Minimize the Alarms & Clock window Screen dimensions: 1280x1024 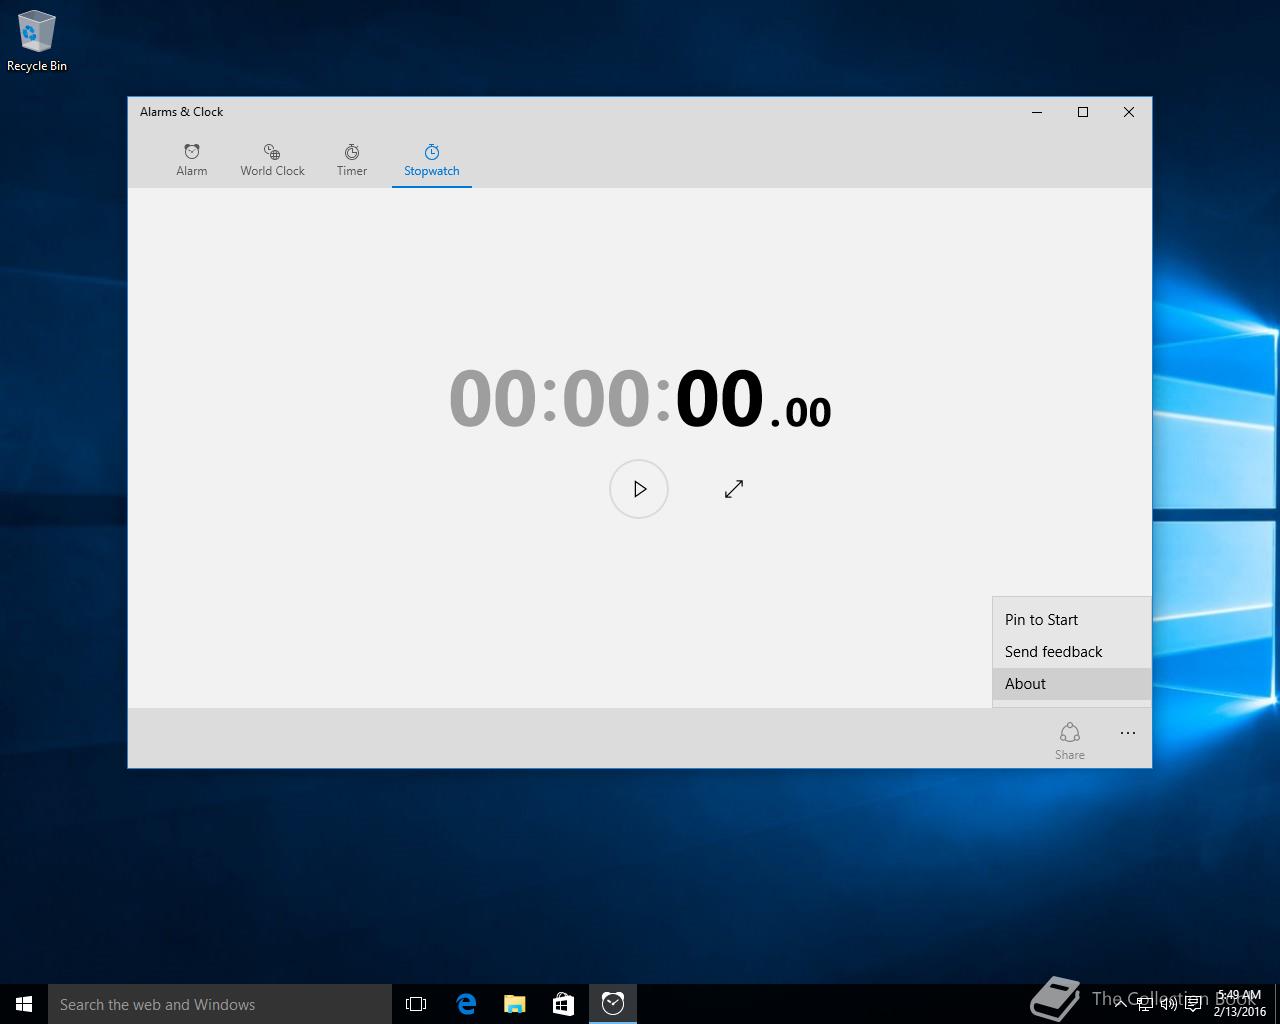(1037, 112)
